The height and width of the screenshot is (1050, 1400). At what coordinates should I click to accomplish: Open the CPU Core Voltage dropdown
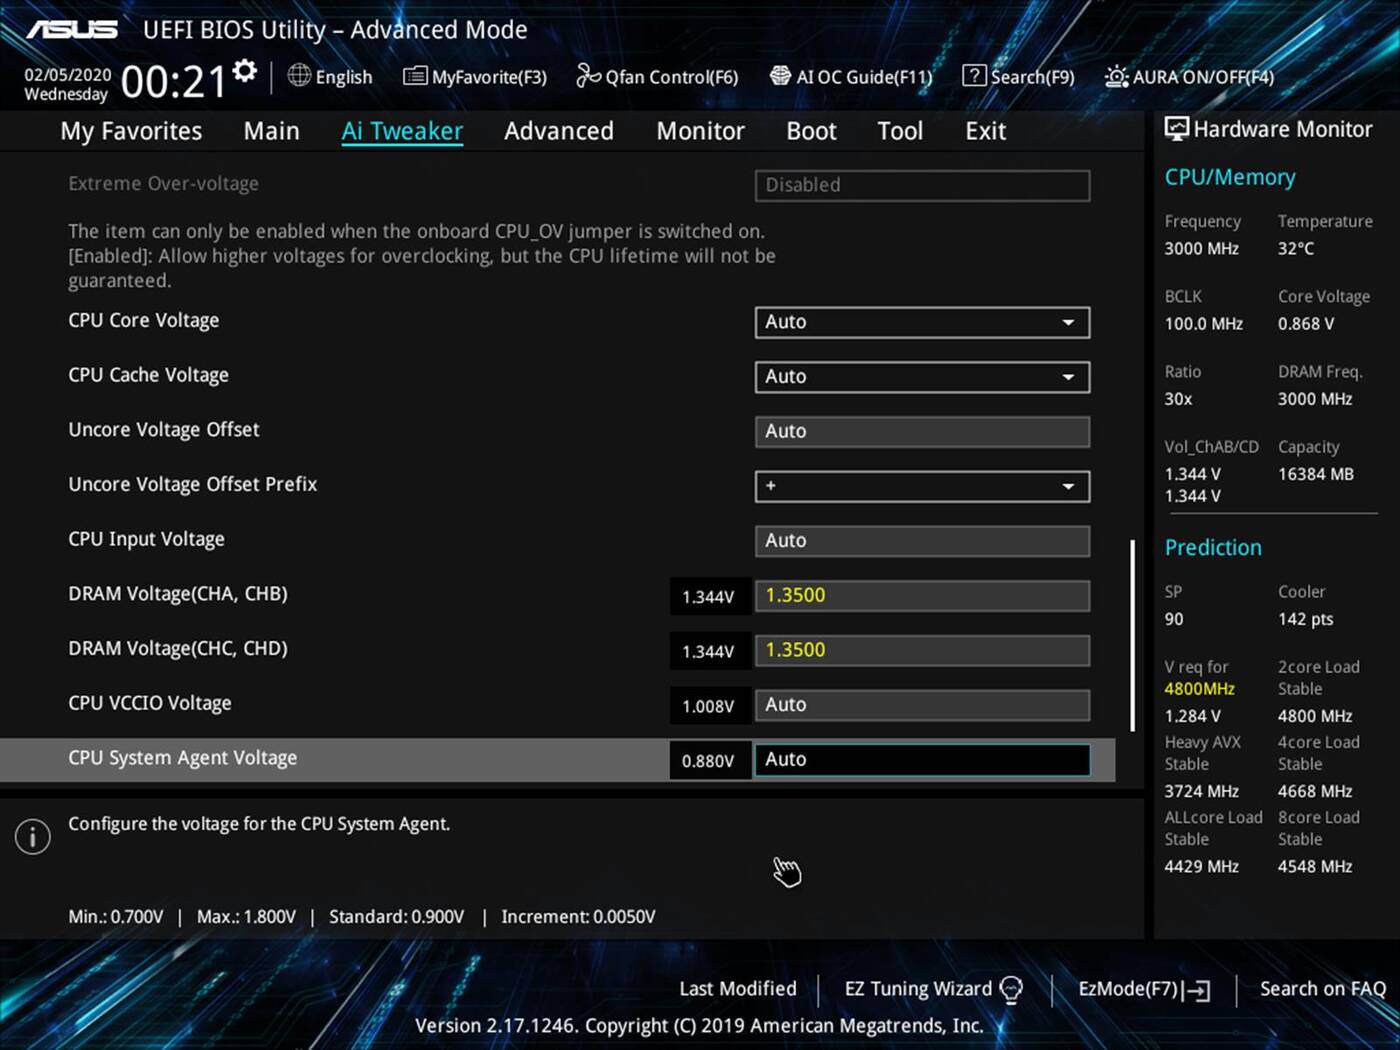[1070, 322]
